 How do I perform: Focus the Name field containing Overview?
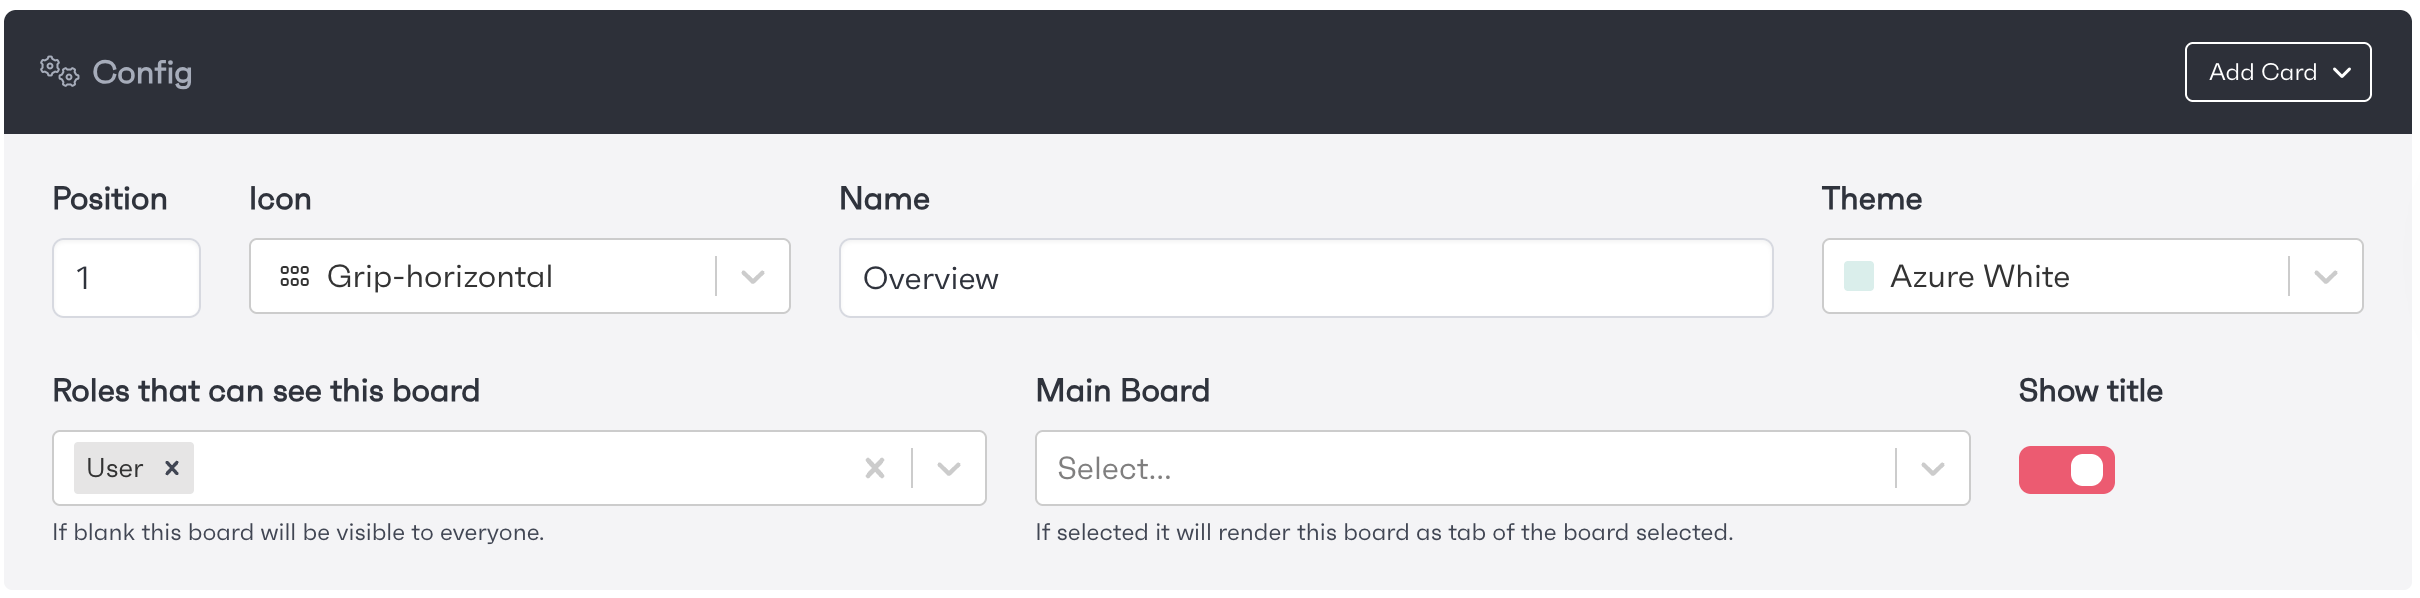click(x=1305, y=278)
